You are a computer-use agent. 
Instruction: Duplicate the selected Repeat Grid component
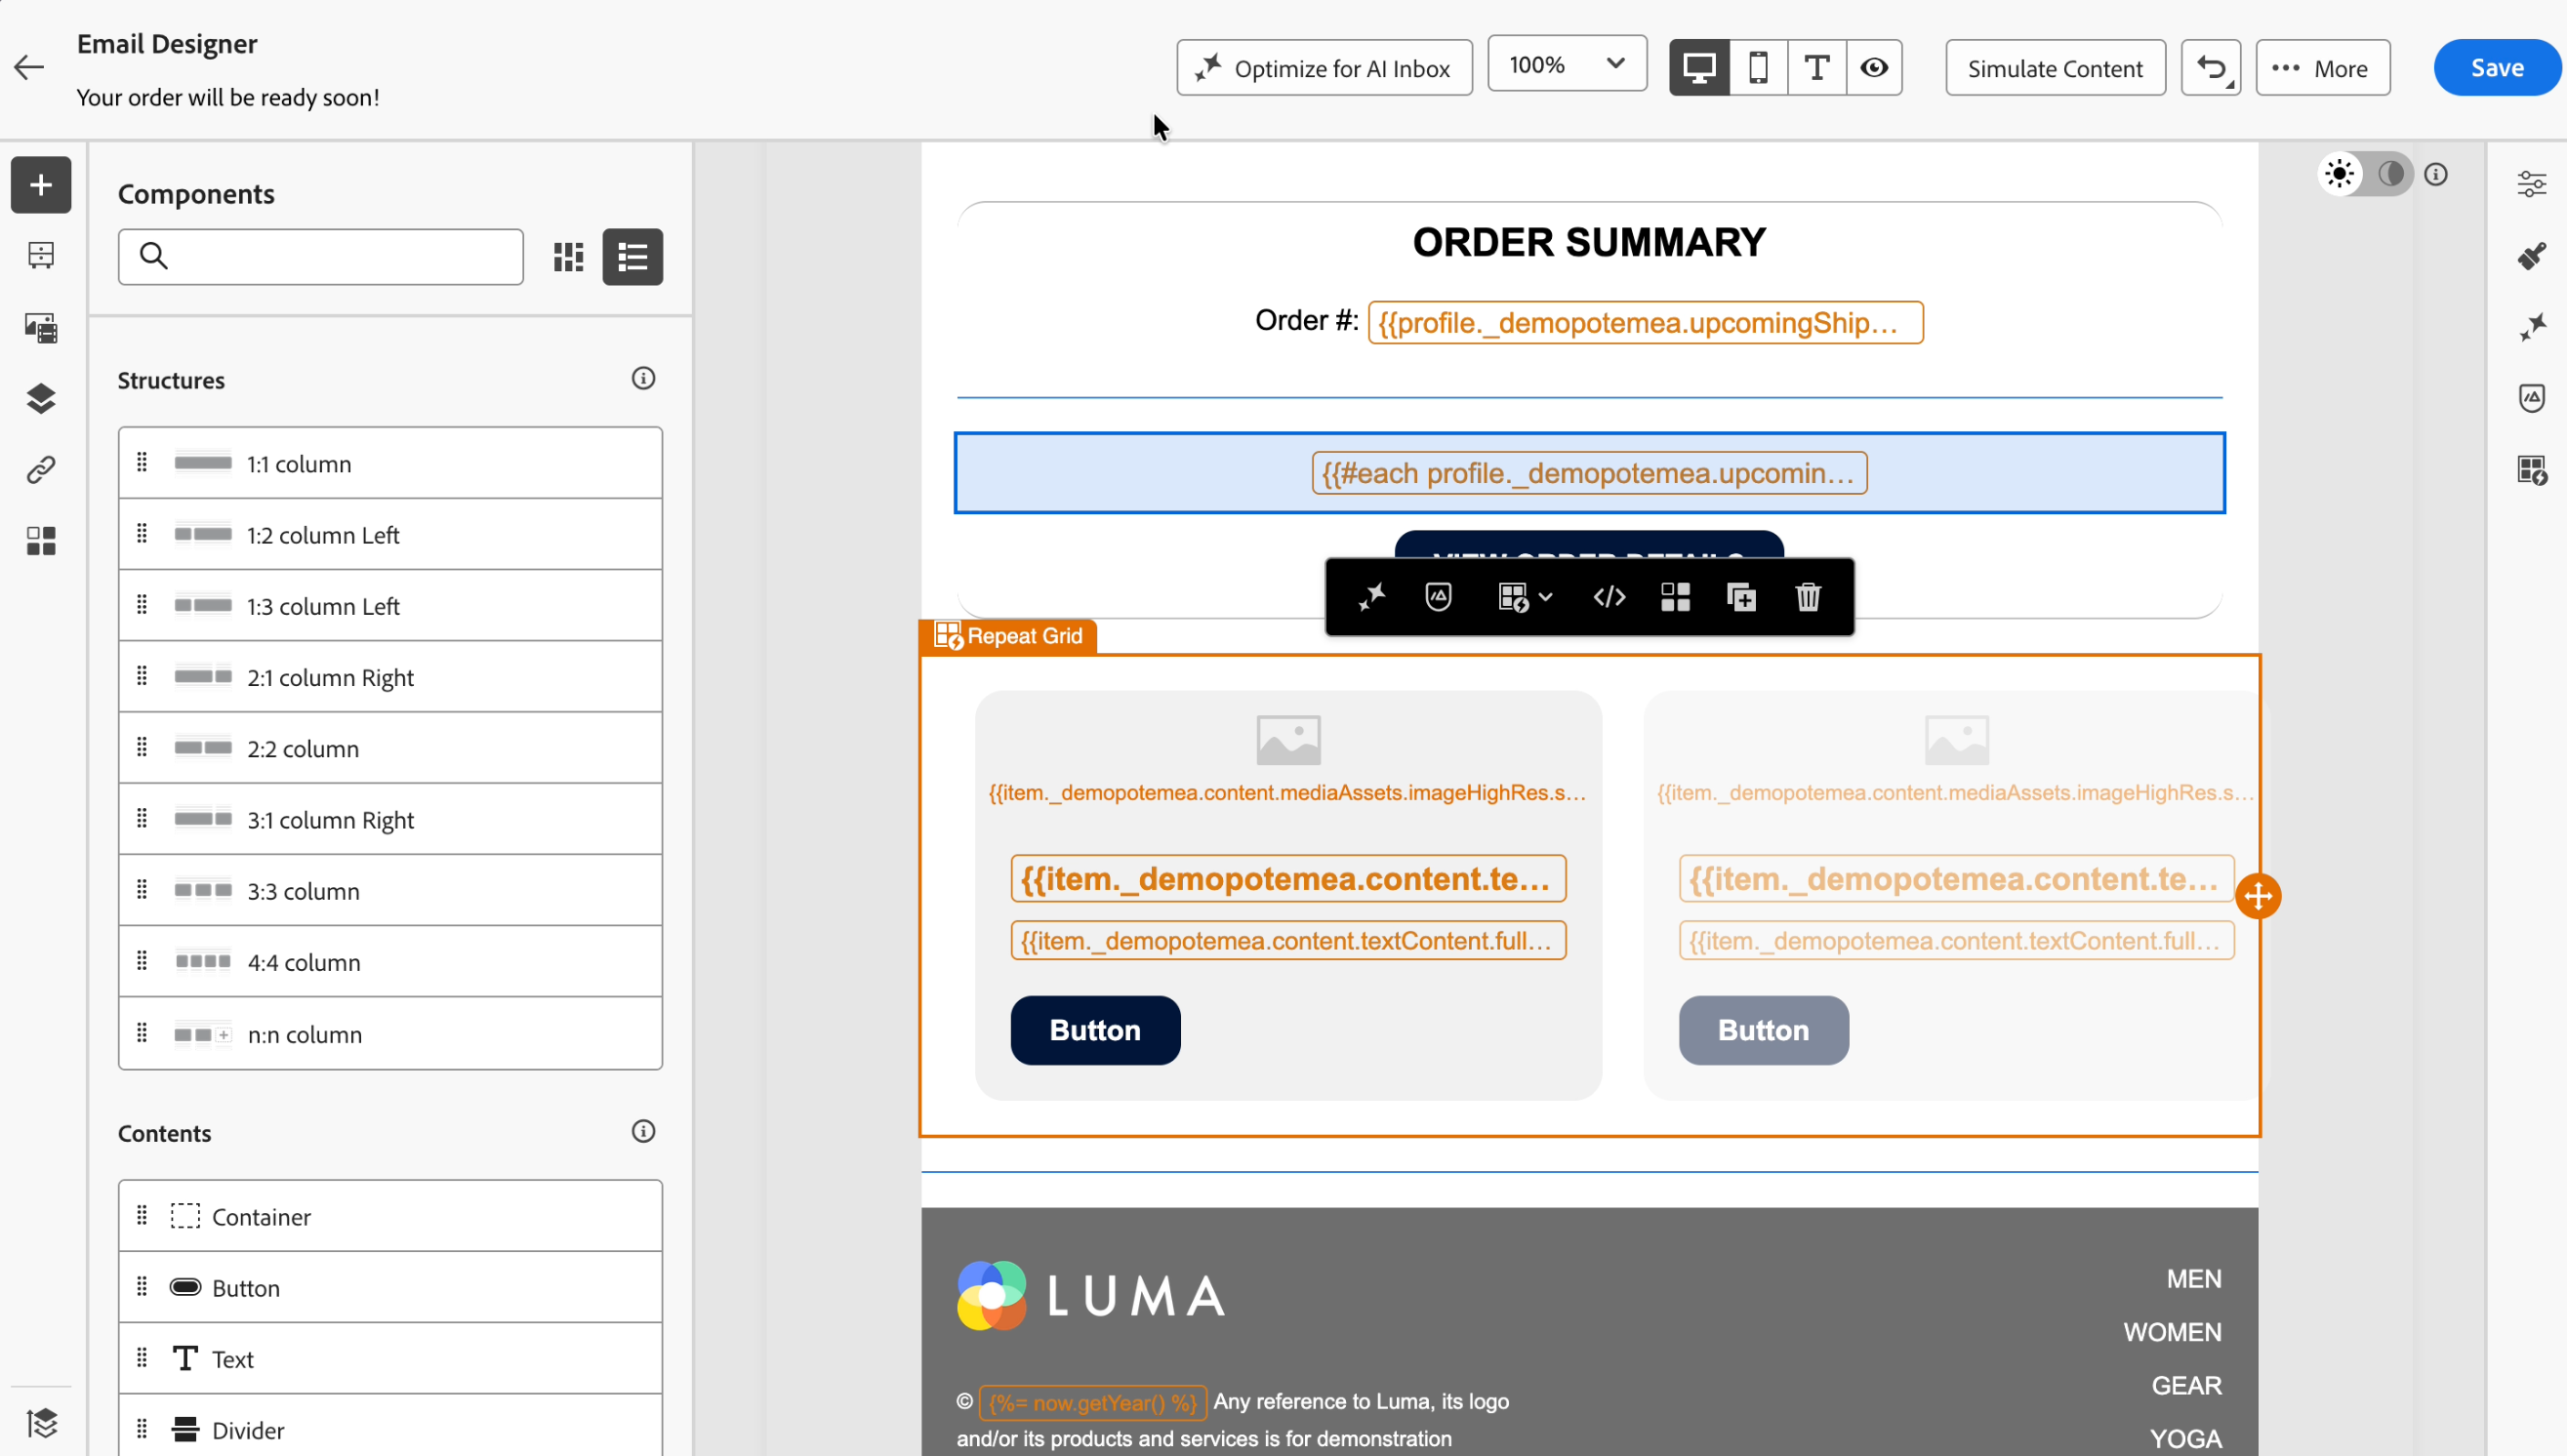[x=1741, y=597]
